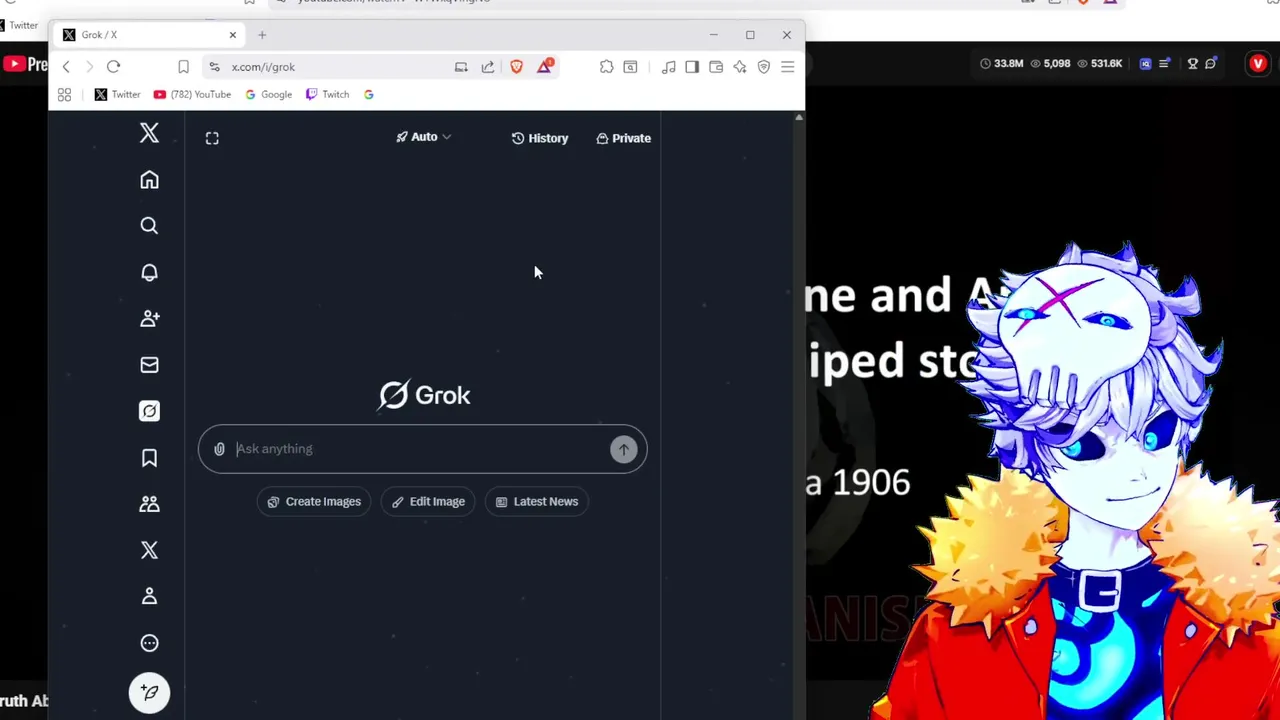
Task: Bookmark this page with the bookmark icon
Action: pyautogui.click(x=183, y=67)
